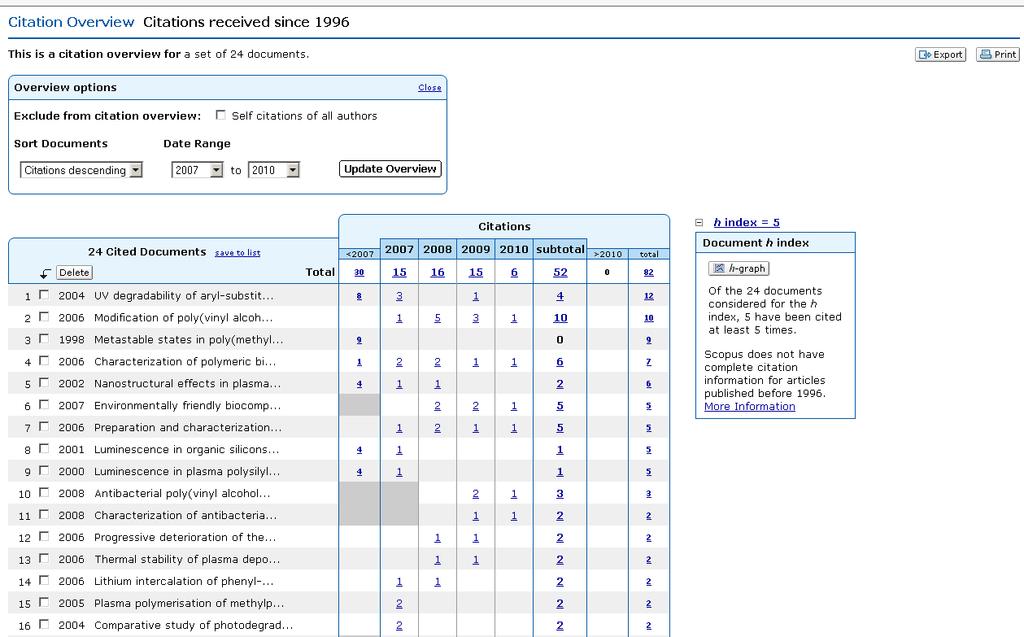Tick checkbox for Thermal stability of plasma depo...
The image size is (1024, 637).
click(44, 559)
